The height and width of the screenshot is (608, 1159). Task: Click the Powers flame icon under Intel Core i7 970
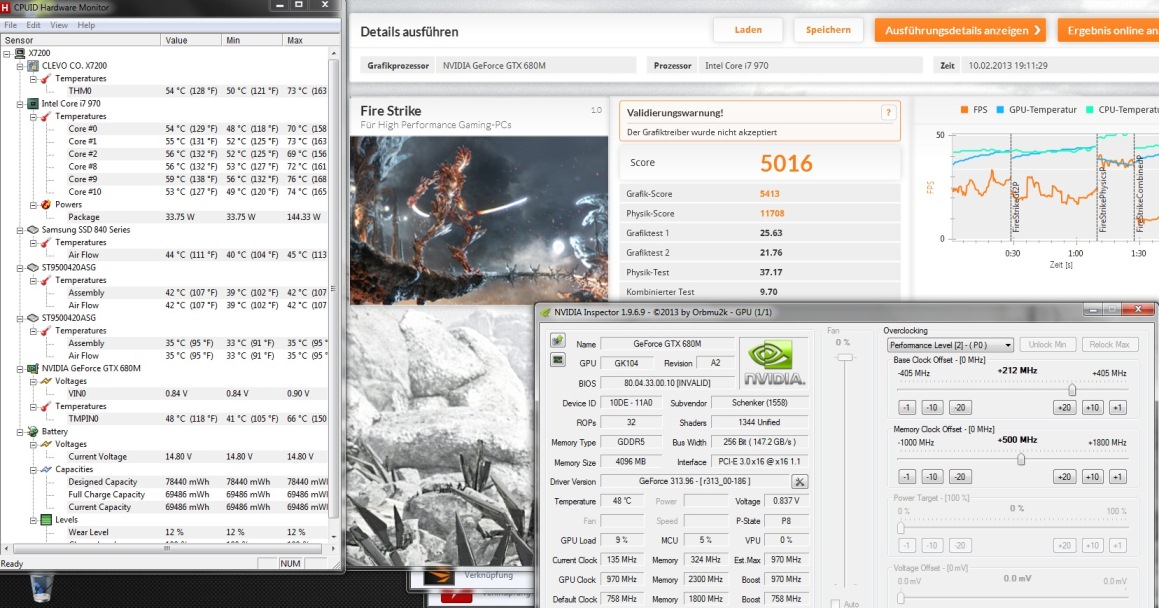pos(46,205)
